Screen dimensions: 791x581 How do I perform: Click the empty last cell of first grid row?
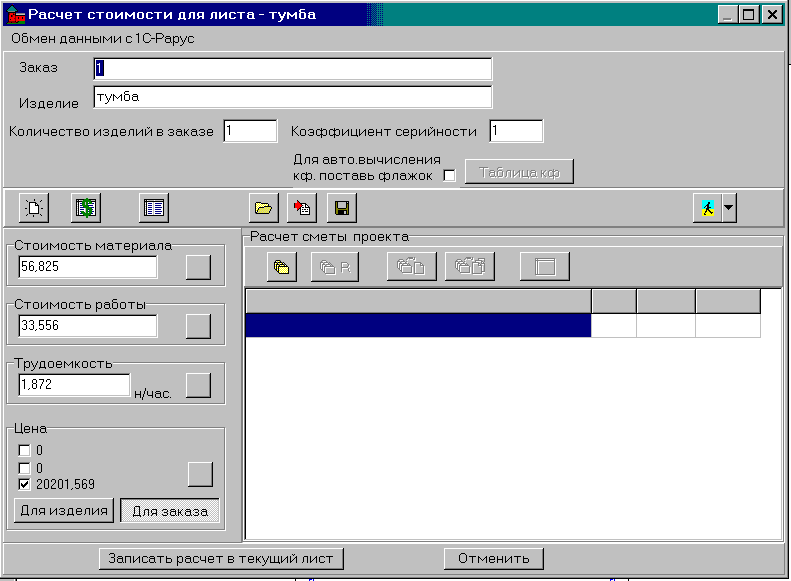(x=728, y=325)
